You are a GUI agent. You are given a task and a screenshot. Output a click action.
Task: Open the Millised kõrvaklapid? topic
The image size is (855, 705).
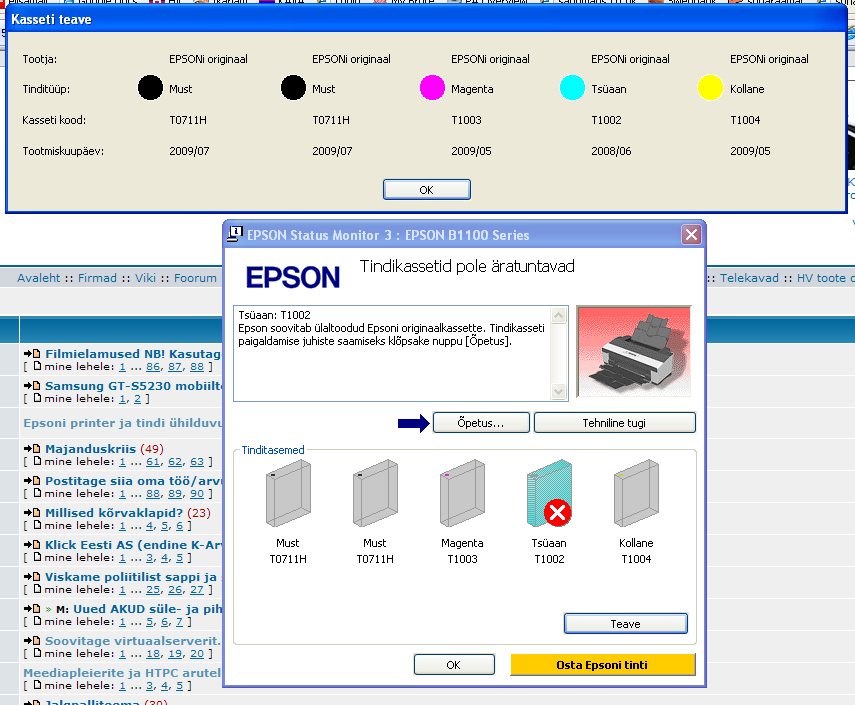(114, 513)
